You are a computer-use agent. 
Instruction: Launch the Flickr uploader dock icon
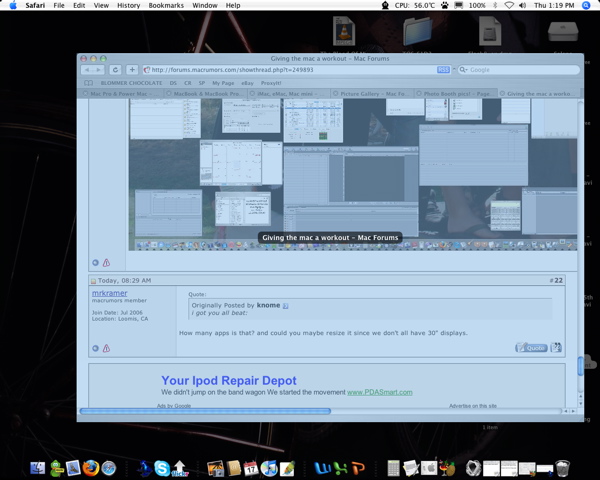[179, 468]
